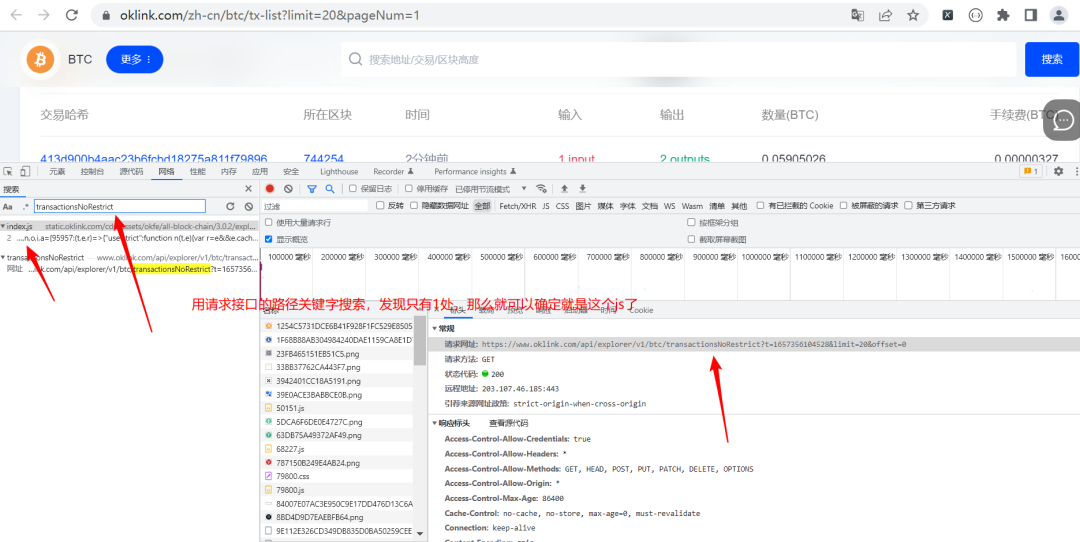Toggle regular expression option in search panel
Screen dimensions: 1080x542
tap(25, 207)
